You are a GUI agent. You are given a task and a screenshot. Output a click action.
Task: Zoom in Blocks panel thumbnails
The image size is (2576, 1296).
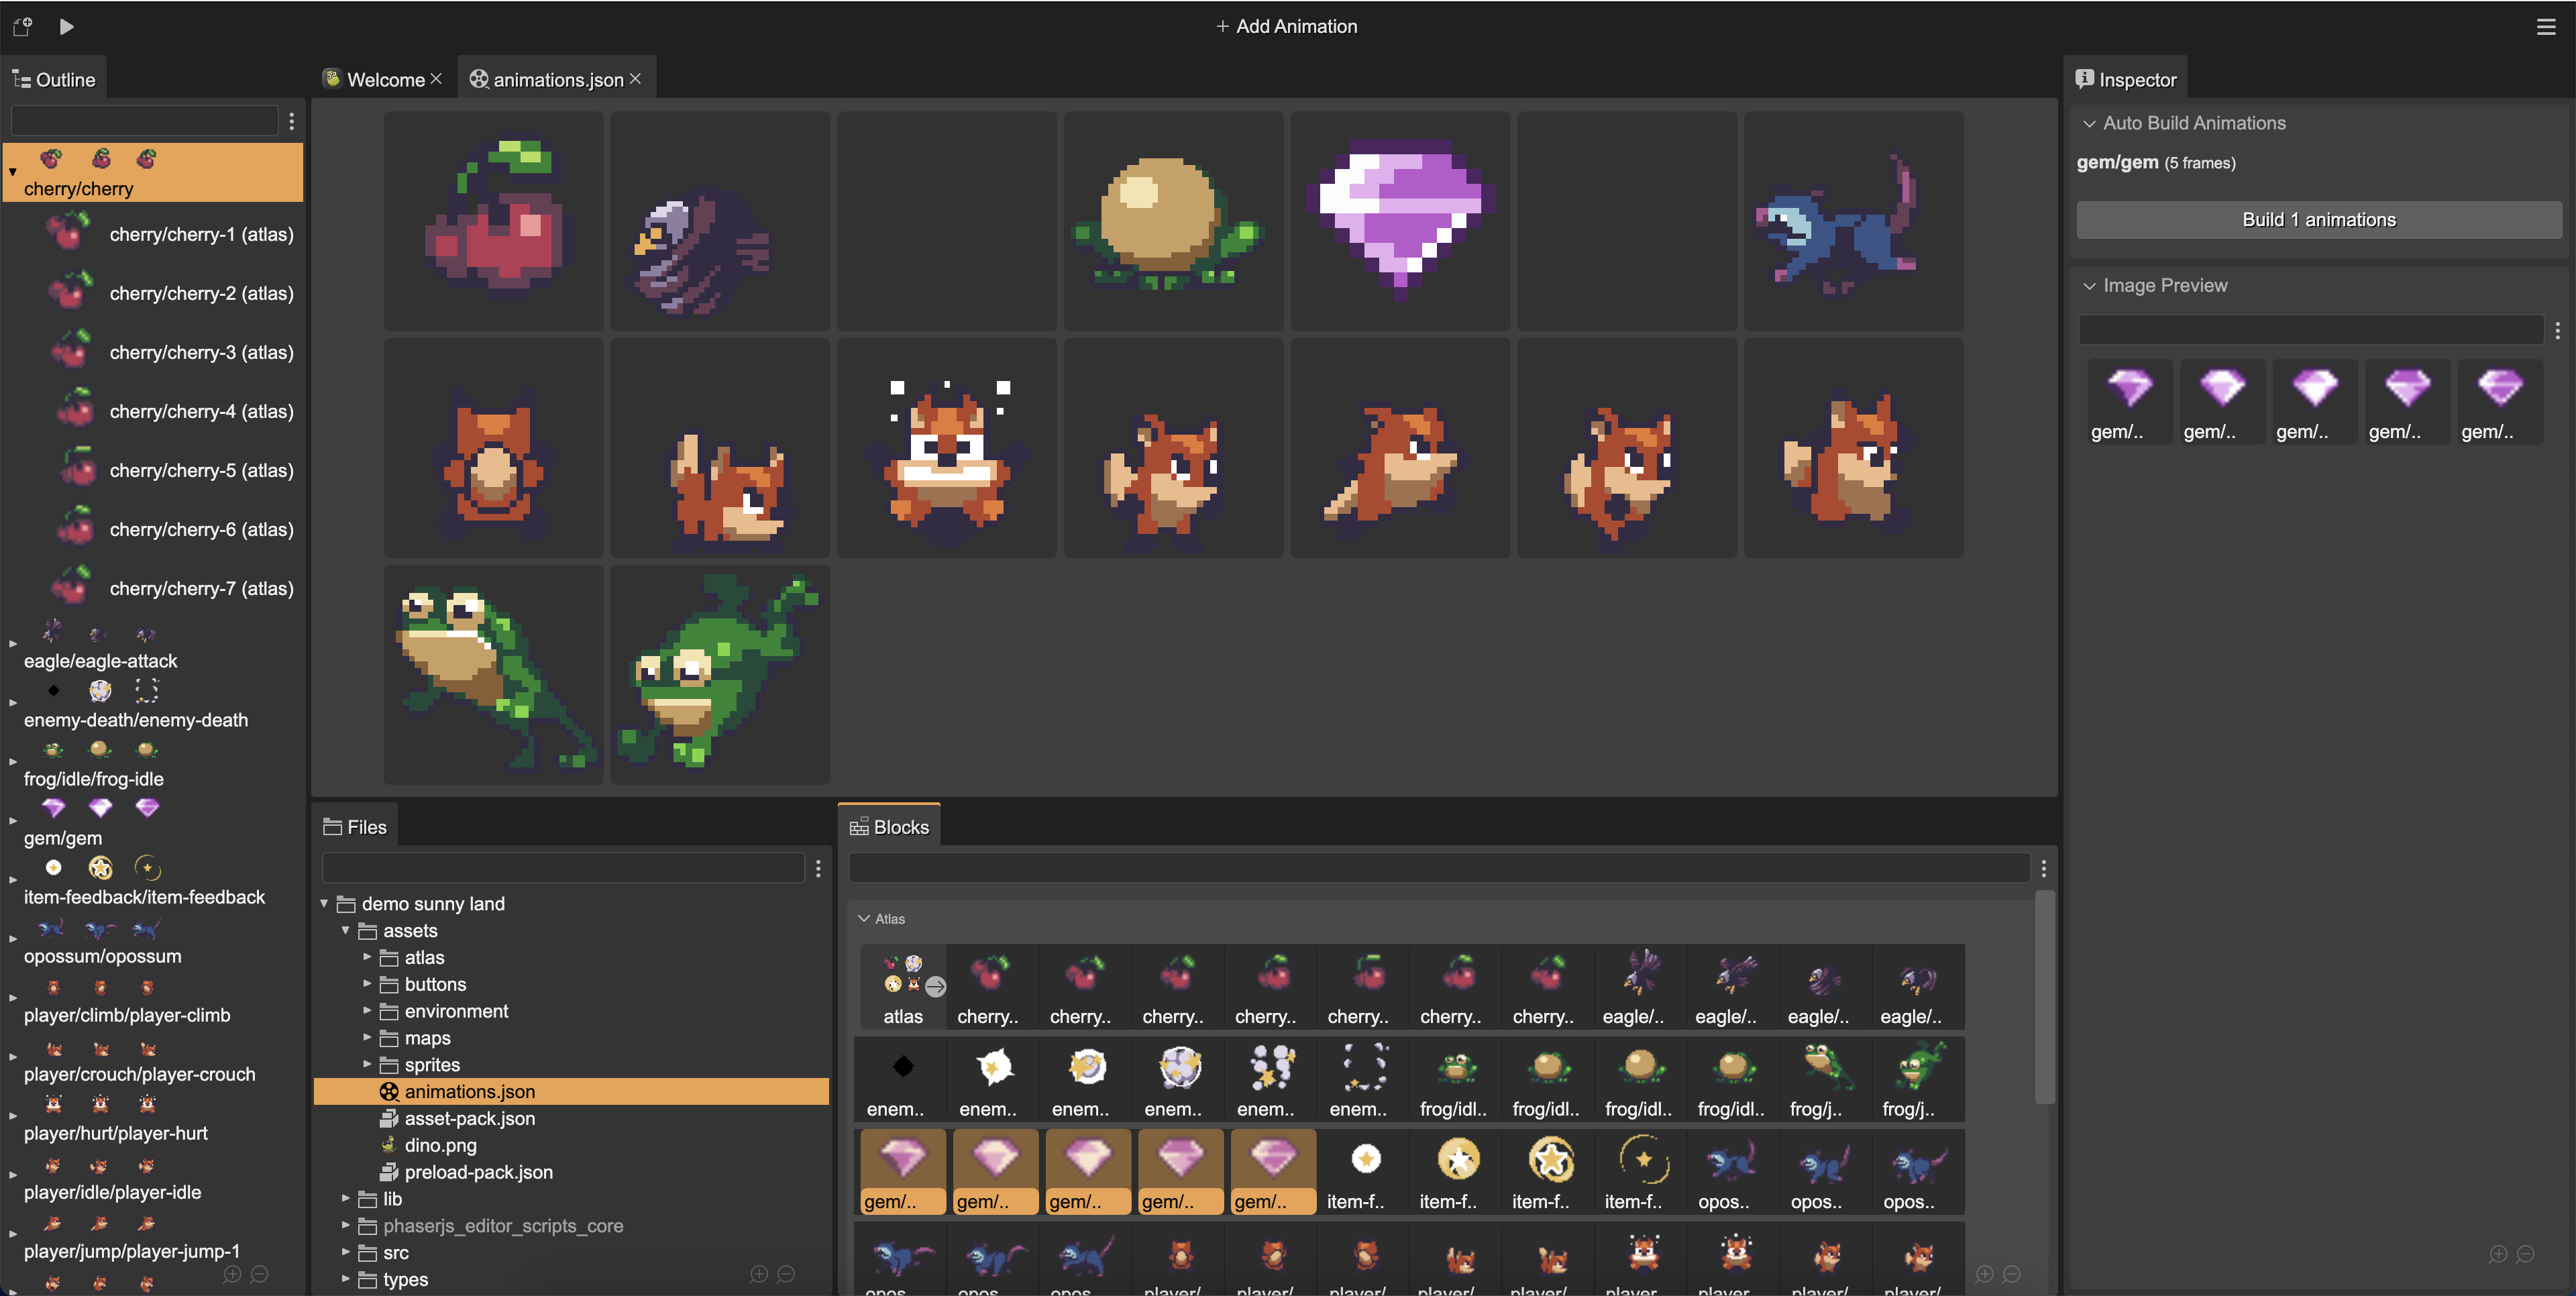(1985, 1274)
